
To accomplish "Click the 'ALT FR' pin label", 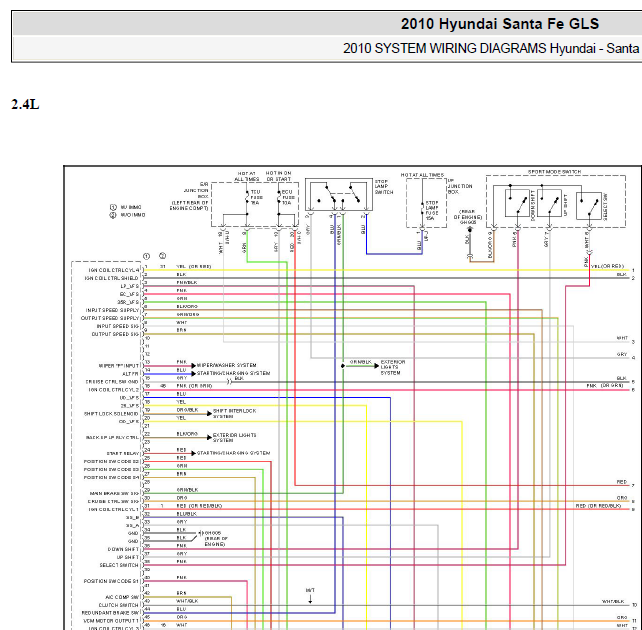I will [x=131, y=374].
